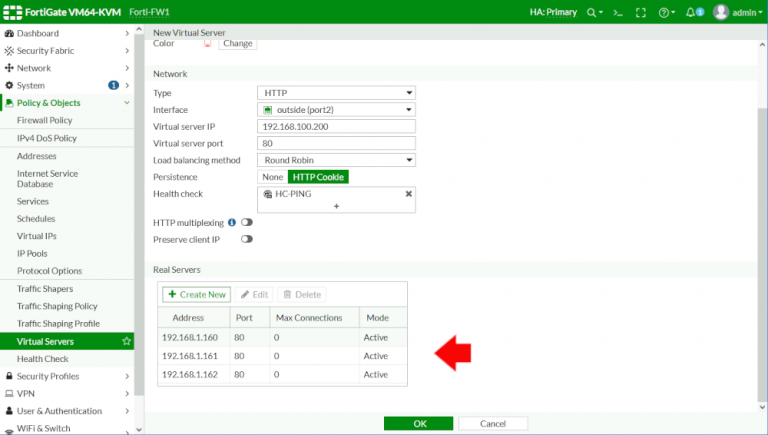Click the Virtual server IP field
Screen dimensions: 768x435
coord(336,126)
